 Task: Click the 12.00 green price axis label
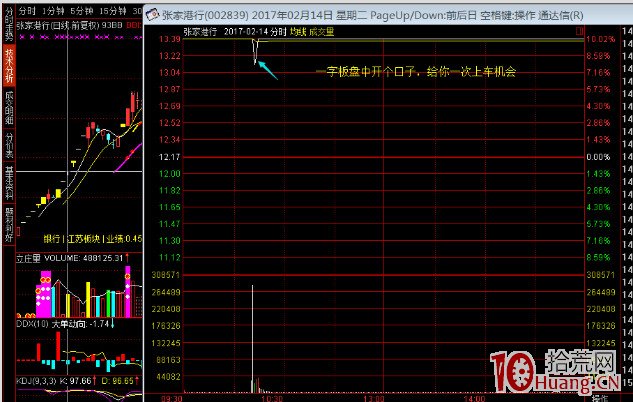(170, 174)
